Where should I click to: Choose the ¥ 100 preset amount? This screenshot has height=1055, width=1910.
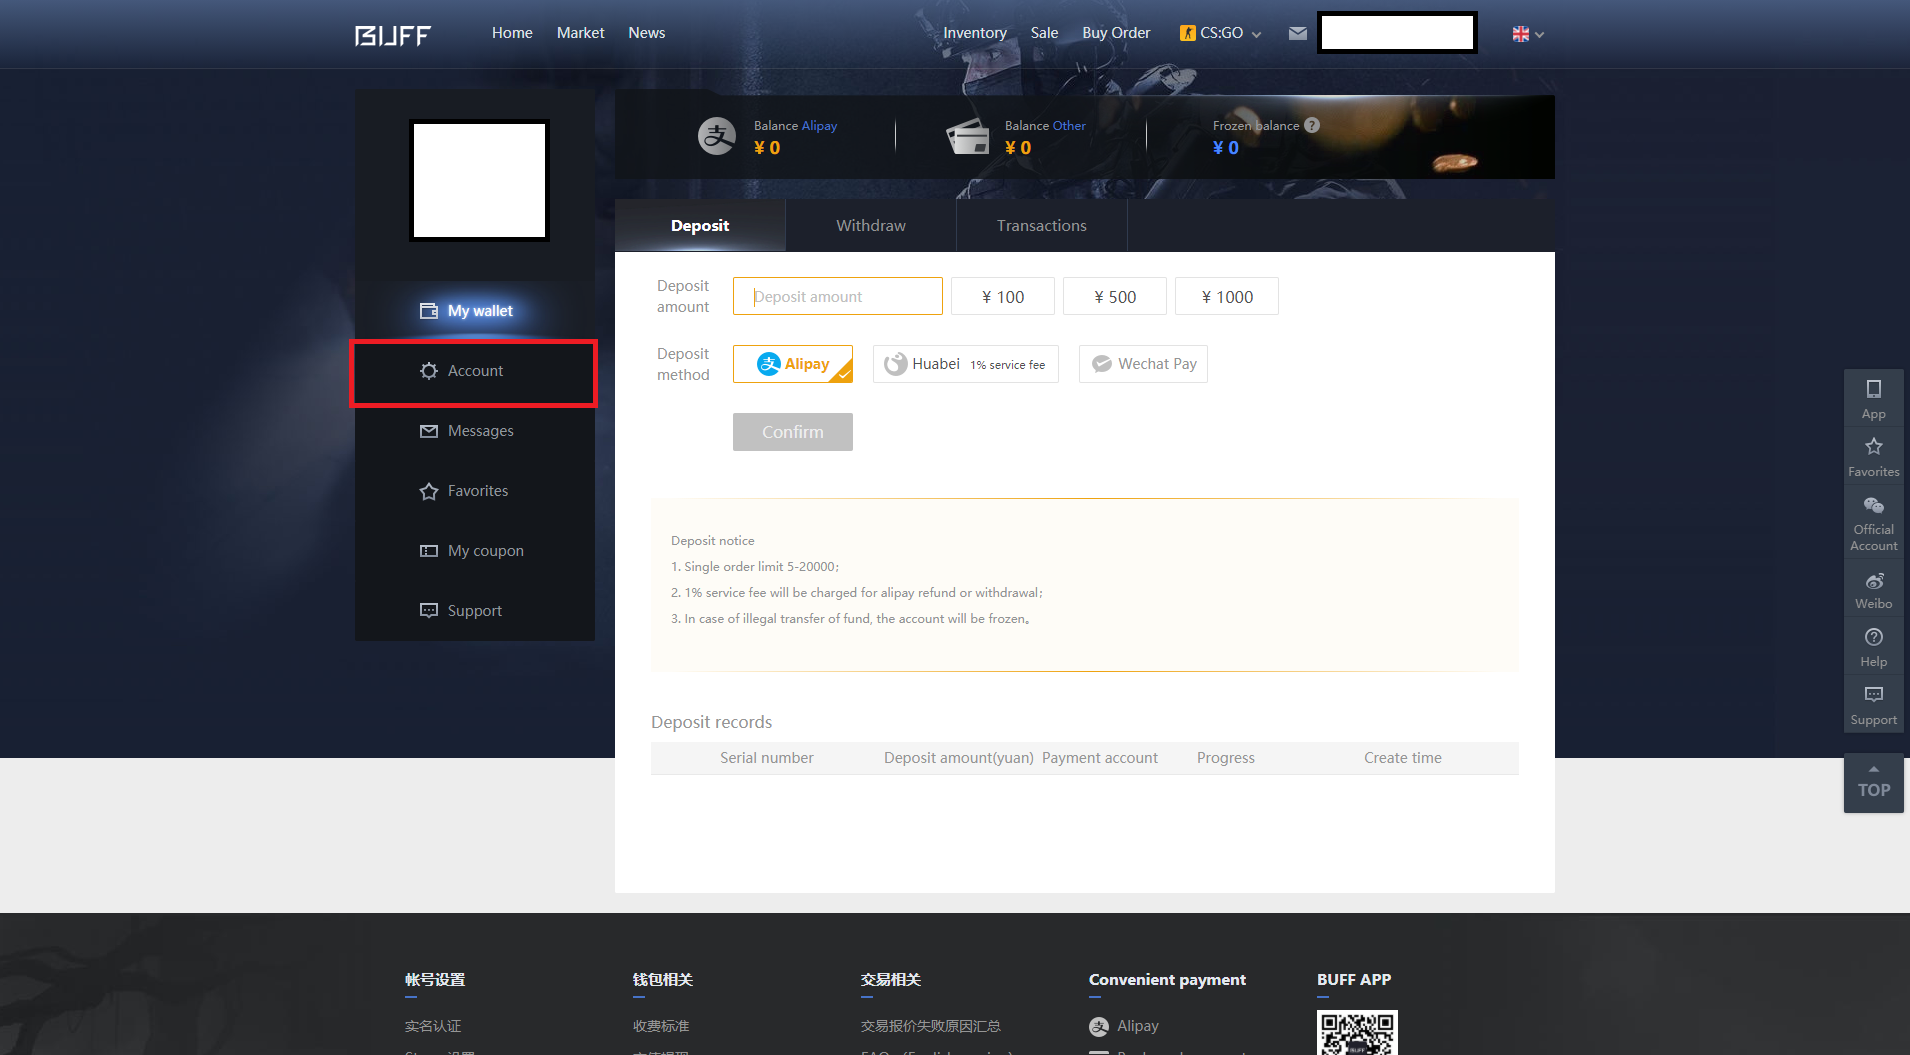1003,297
